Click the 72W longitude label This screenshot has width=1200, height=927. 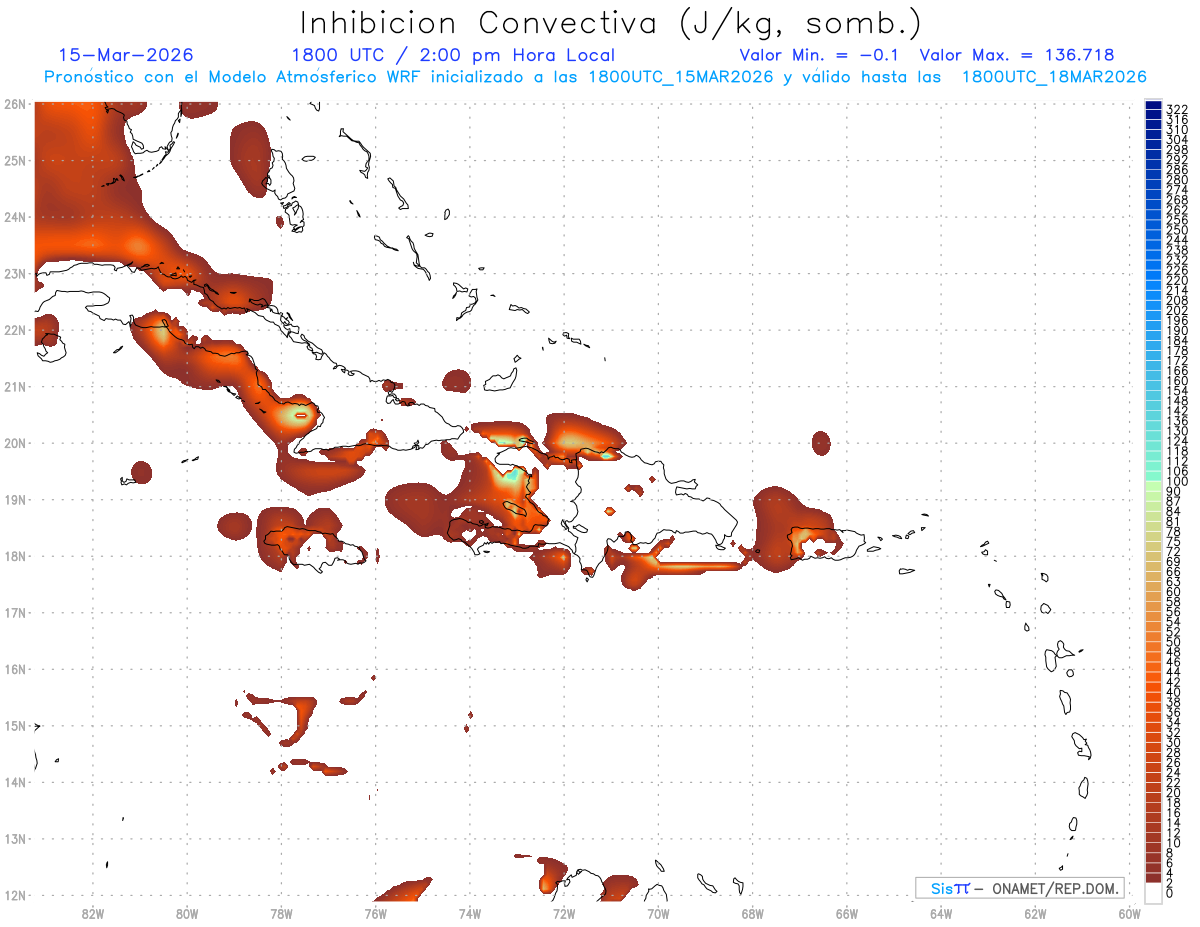pos(564,912)
